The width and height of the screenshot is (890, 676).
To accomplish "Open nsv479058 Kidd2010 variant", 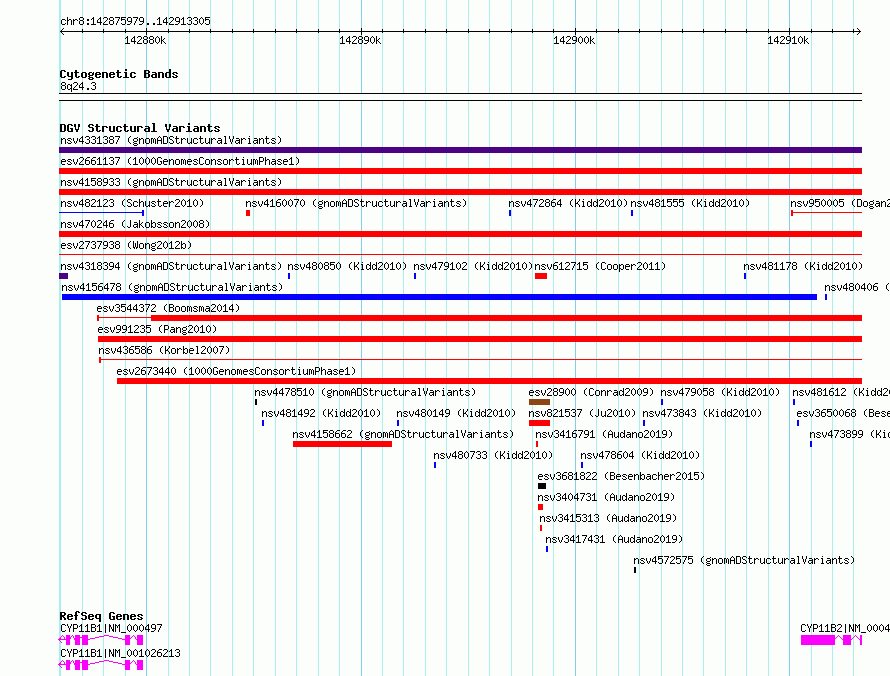I will coord(720,392).
